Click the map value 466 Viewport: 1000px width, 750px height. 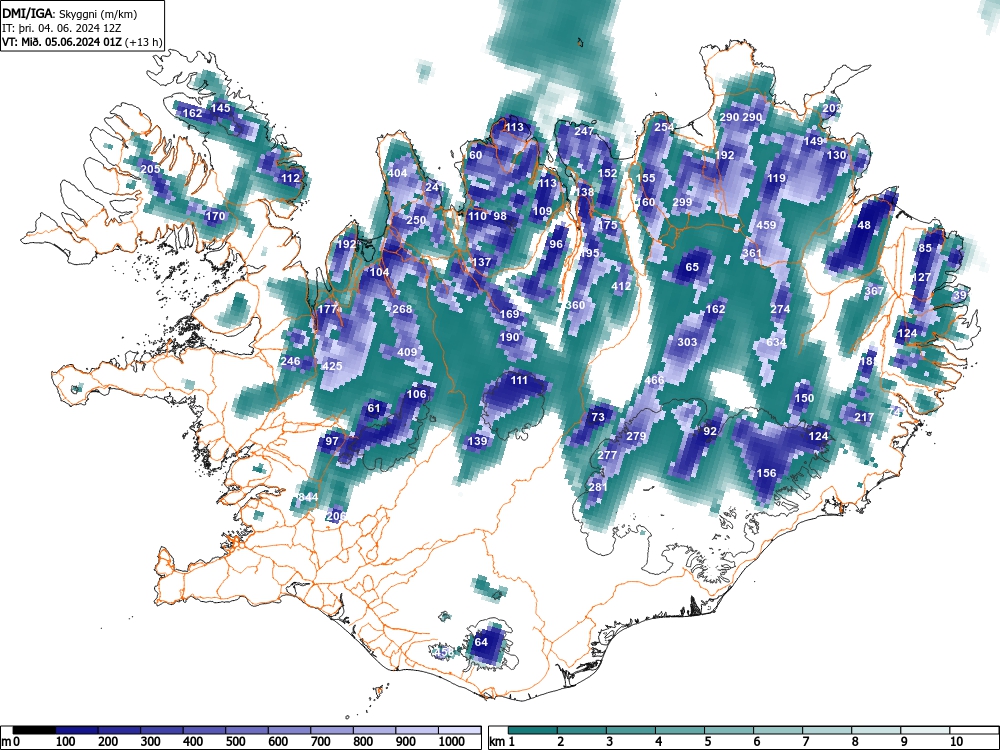(654, 380)
